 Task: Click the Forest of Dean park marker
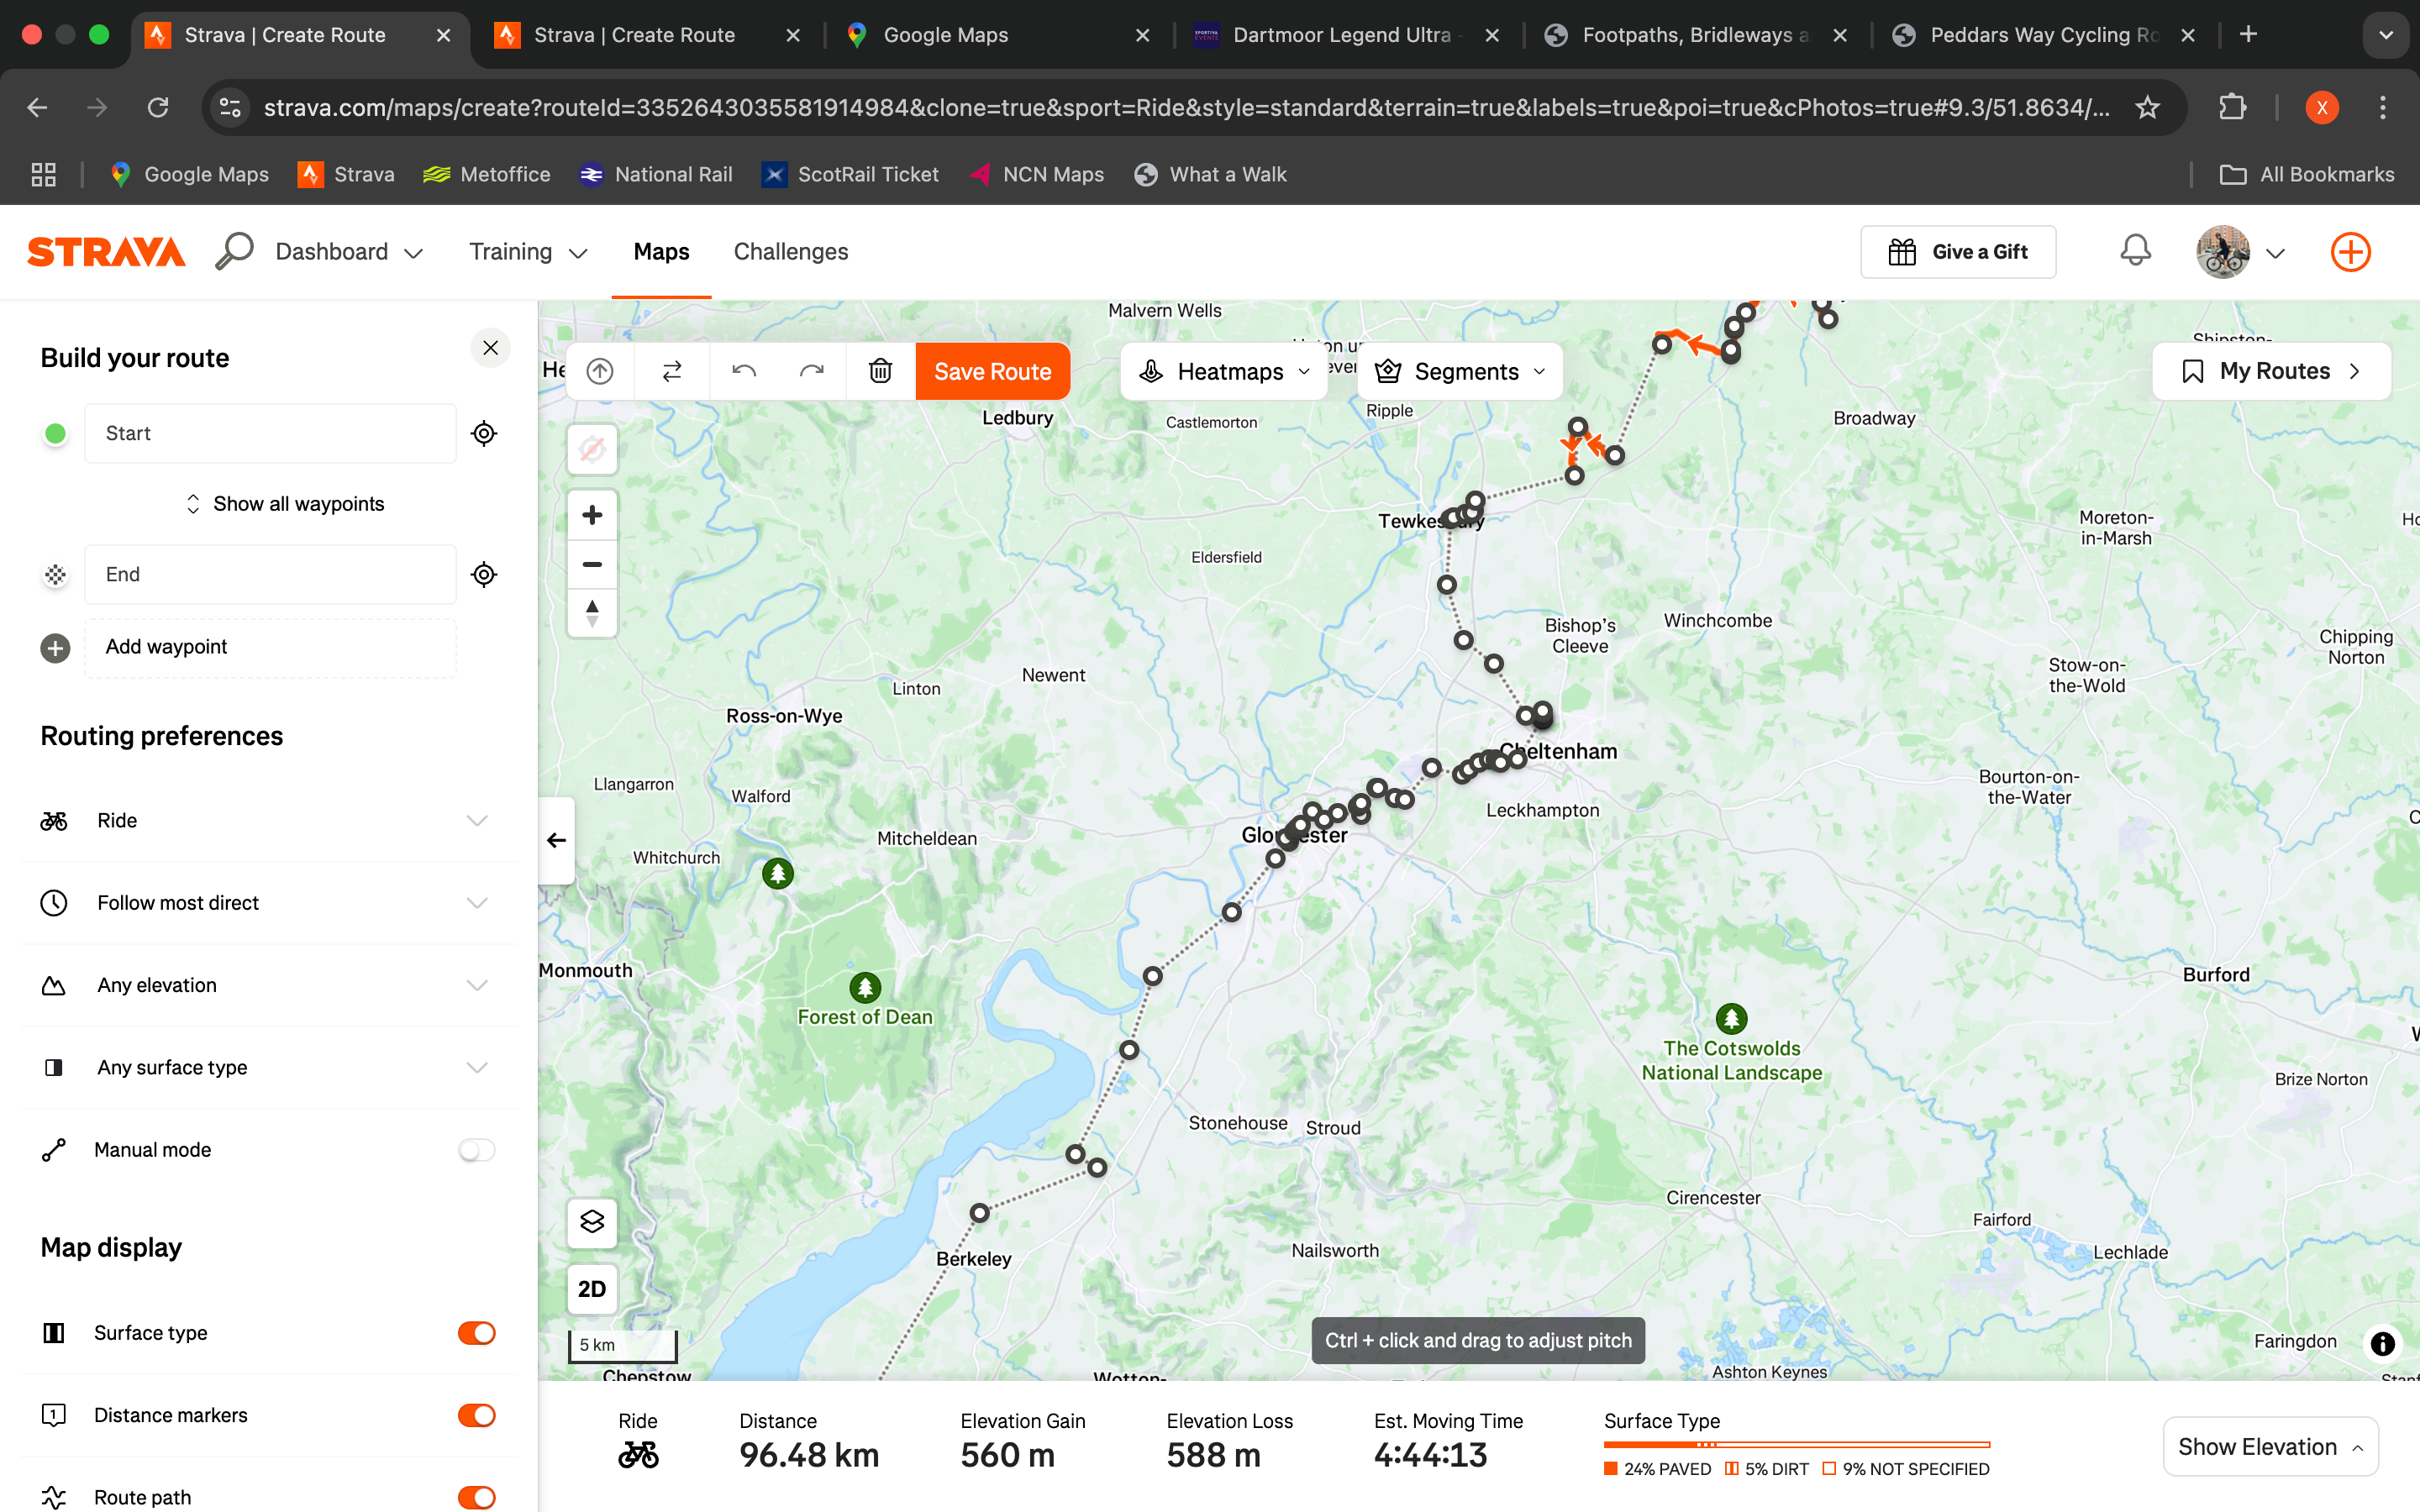click(865, 988)
